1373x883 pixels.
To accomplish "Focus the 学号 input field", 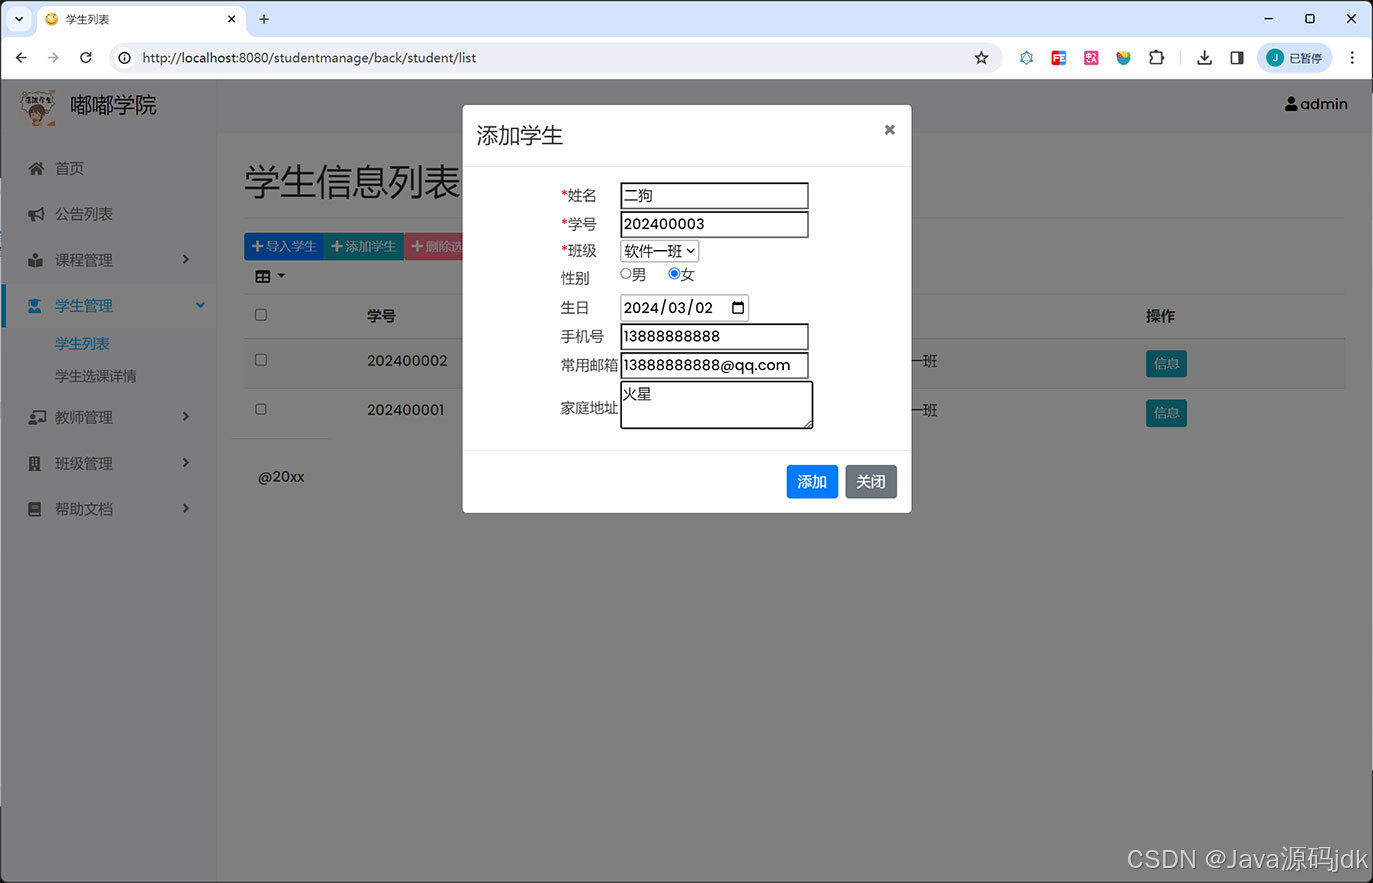I will click(714, 224).
